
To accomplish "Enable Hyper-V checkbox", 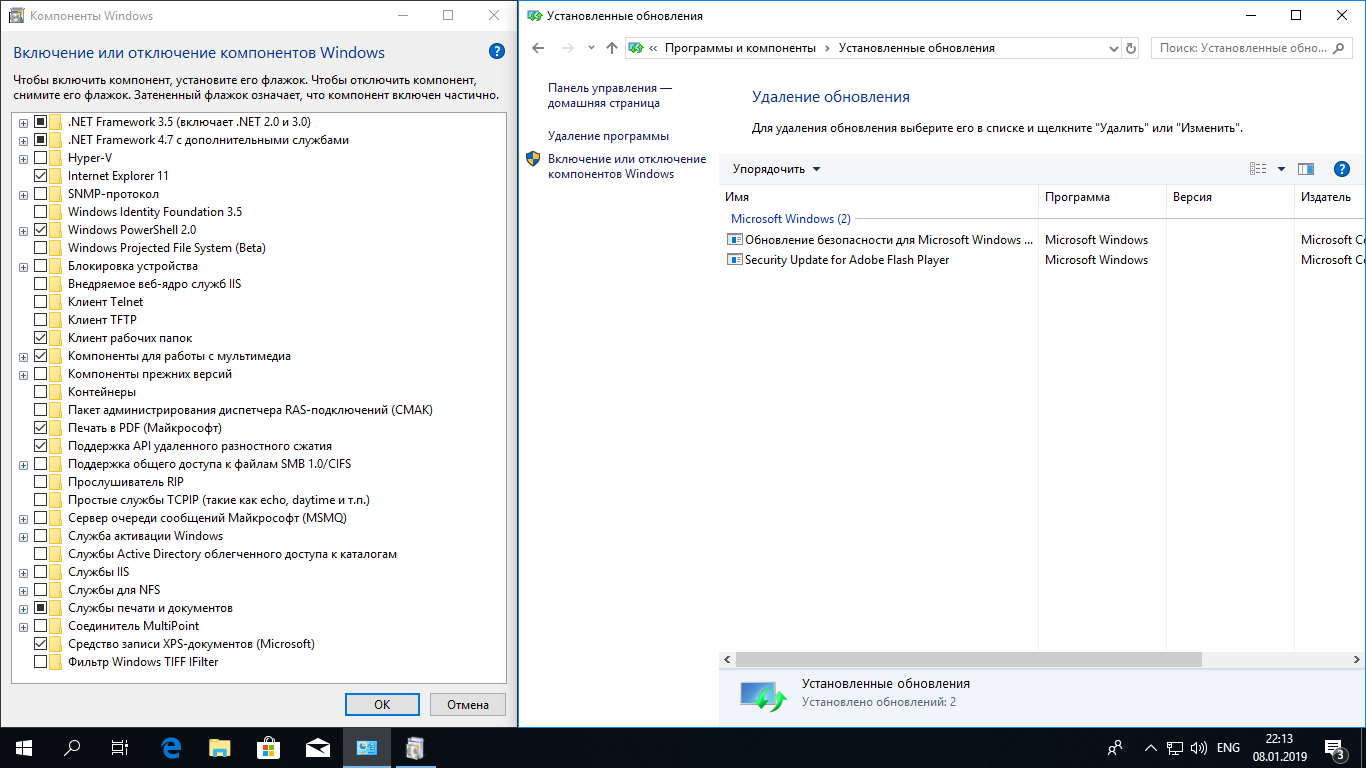I will [41, 158].
